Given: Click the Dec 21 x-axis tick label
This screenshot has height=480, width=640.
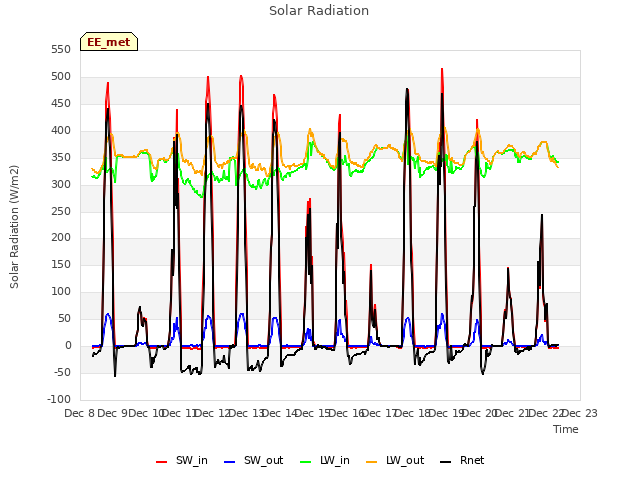Looking at the screenshot, I should pos(513,413).
